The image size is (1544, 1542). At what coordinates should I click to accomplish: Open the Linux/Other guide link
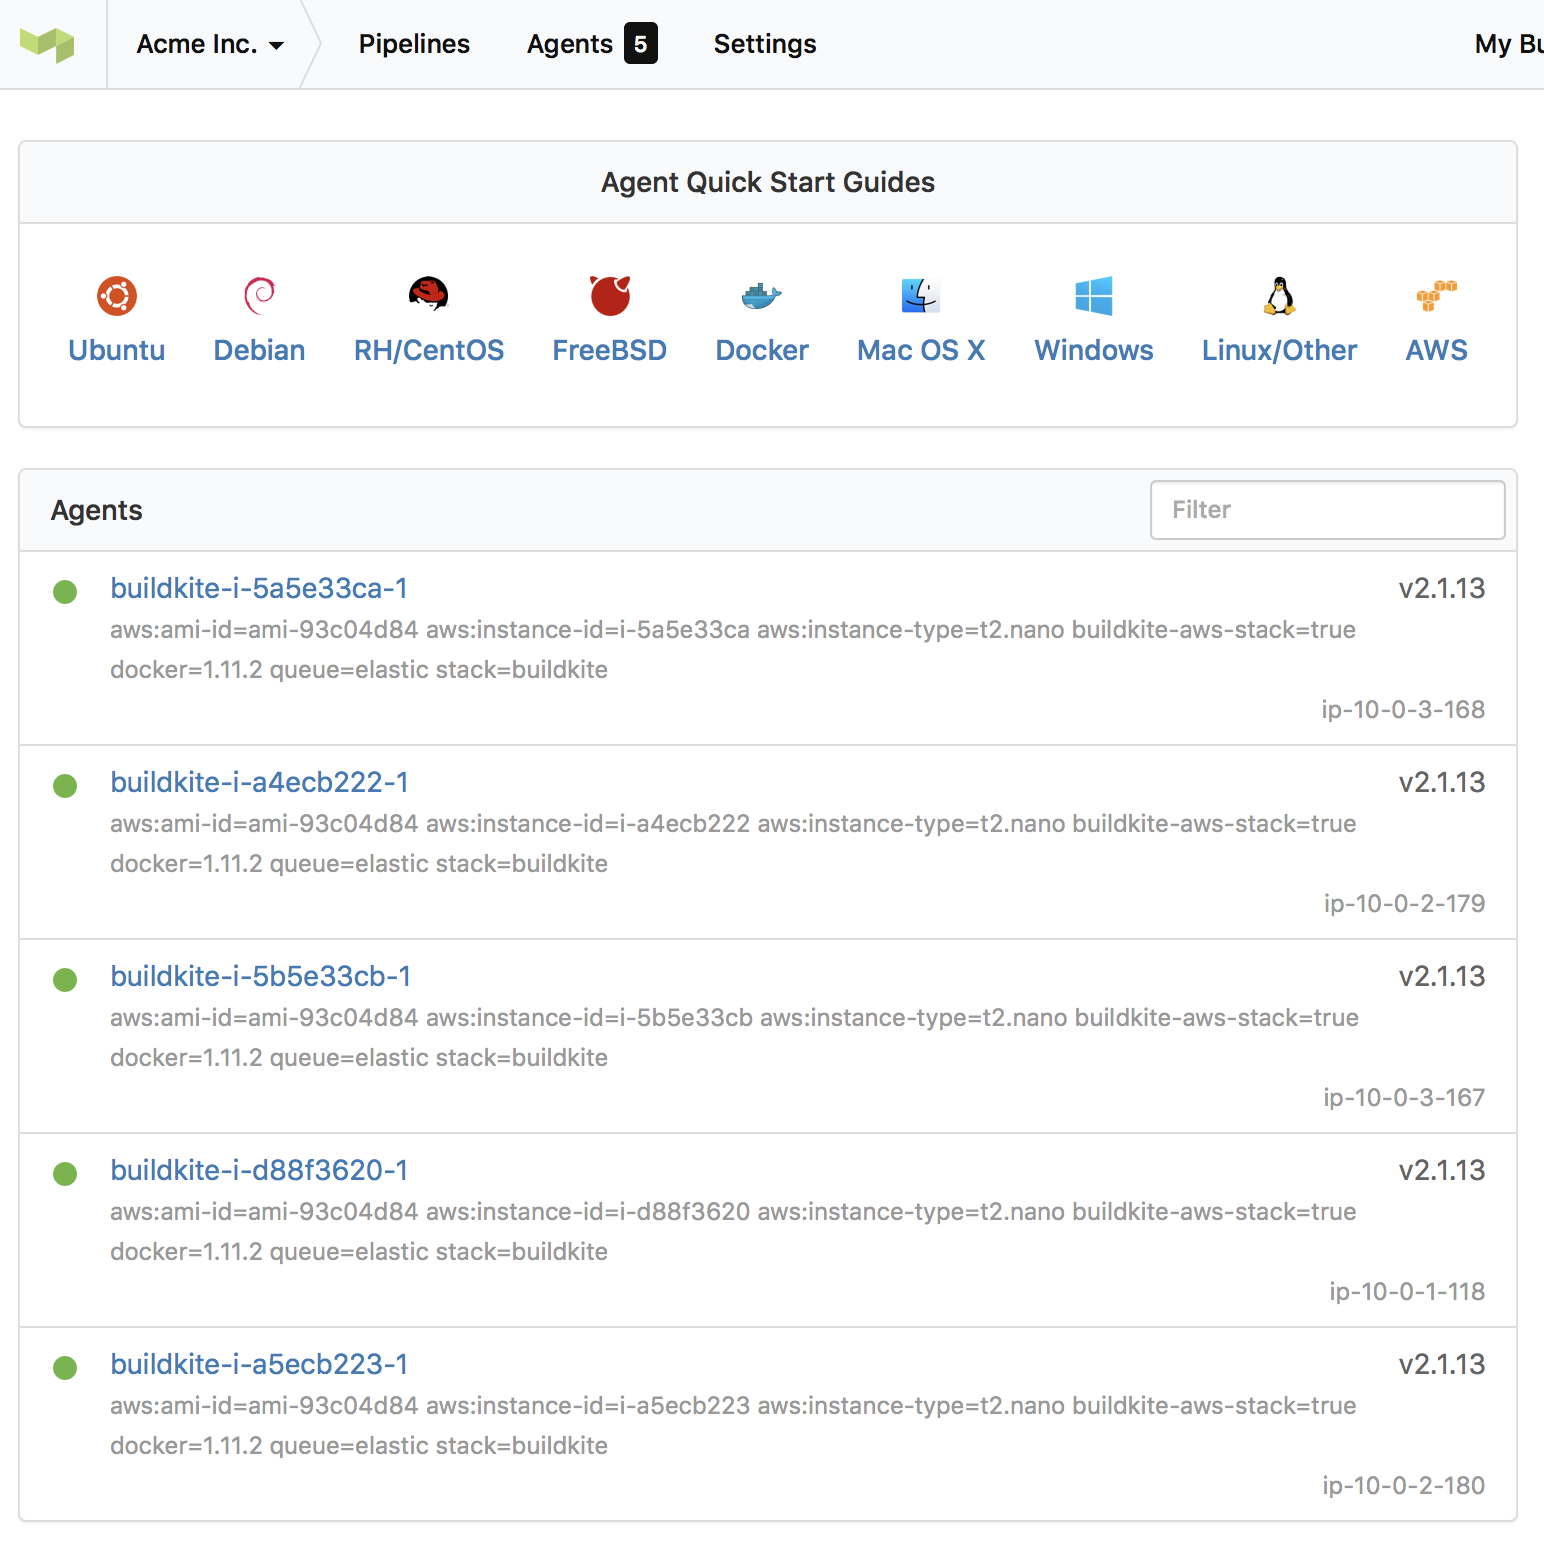[x=1280, y=350]
